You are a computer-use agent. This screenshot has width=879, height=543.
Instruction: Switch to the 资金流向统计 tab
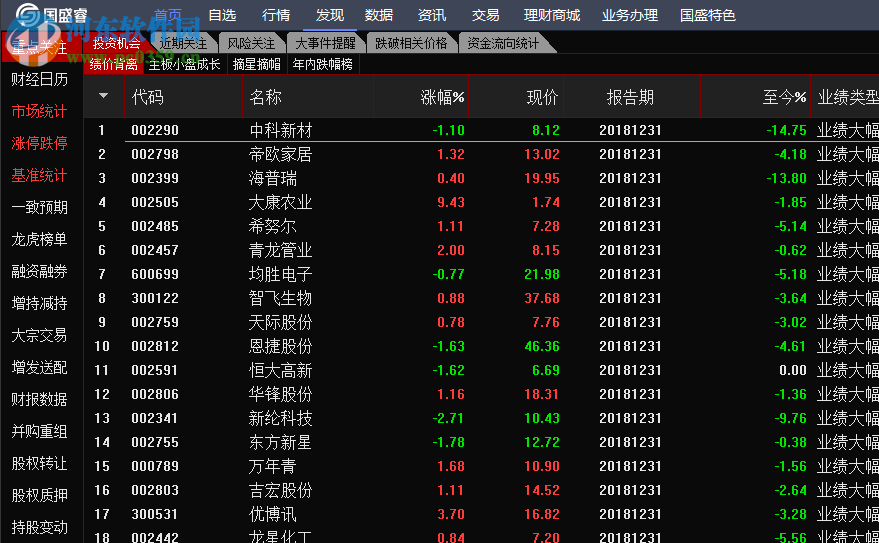coord(503,43)
